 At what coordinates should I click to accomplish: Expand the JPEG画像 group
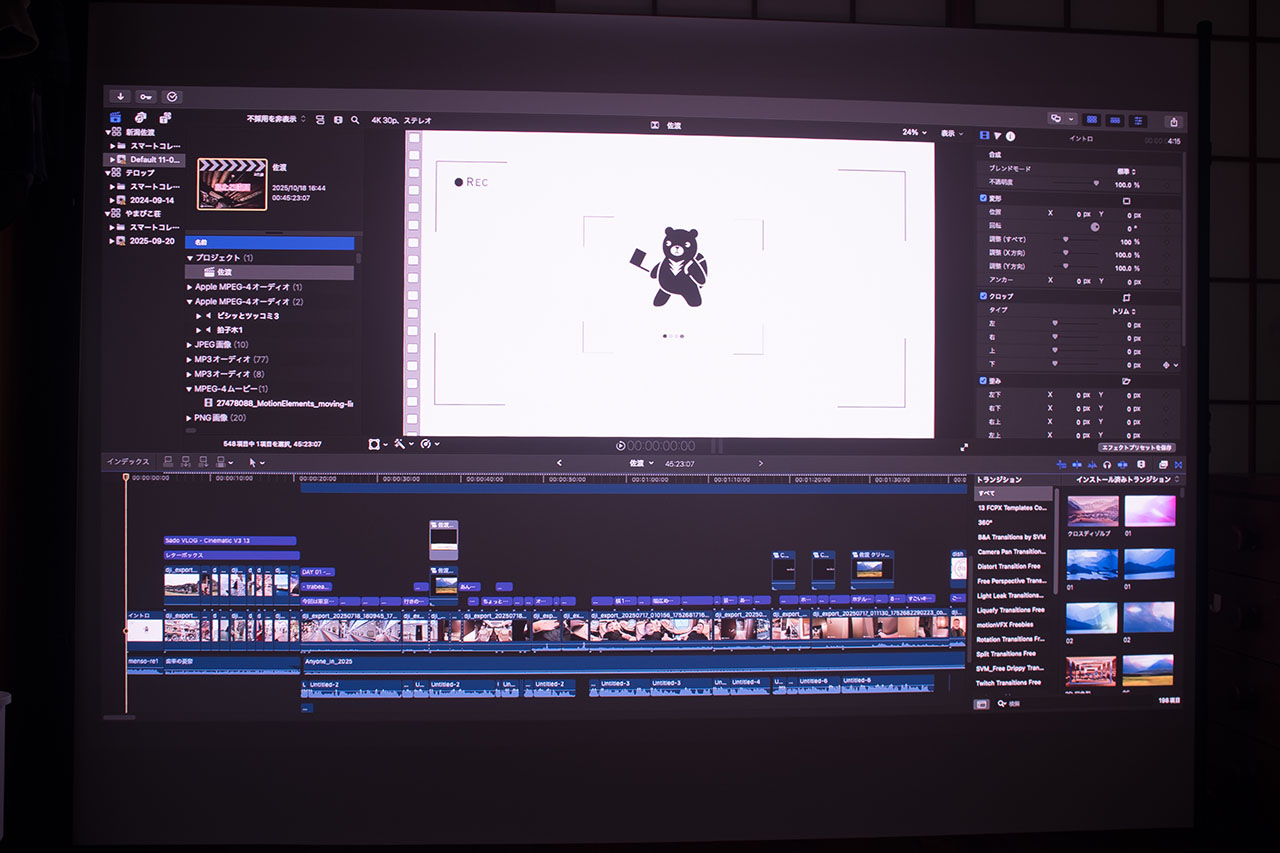tap(190, 344)
